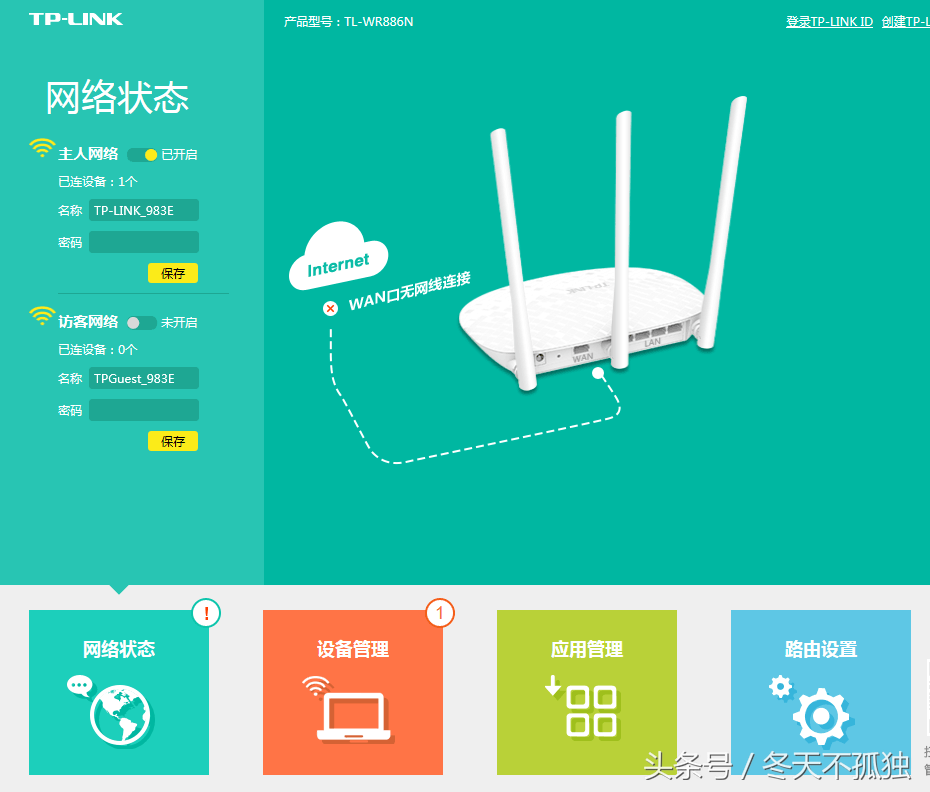This screenshot has width=930, height=792.
Task: Click the guest network Wi-Fi icon
Action: tap(42, 316)
